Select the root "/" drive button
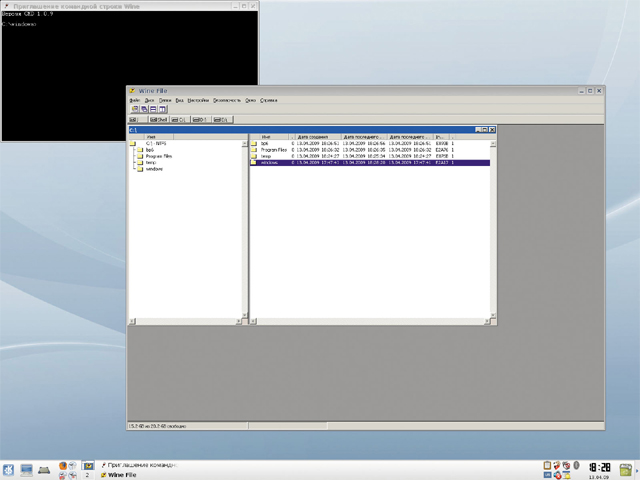The width and height of the screenshot is (640, 480). pyautogui.click(x=138, y=120)
